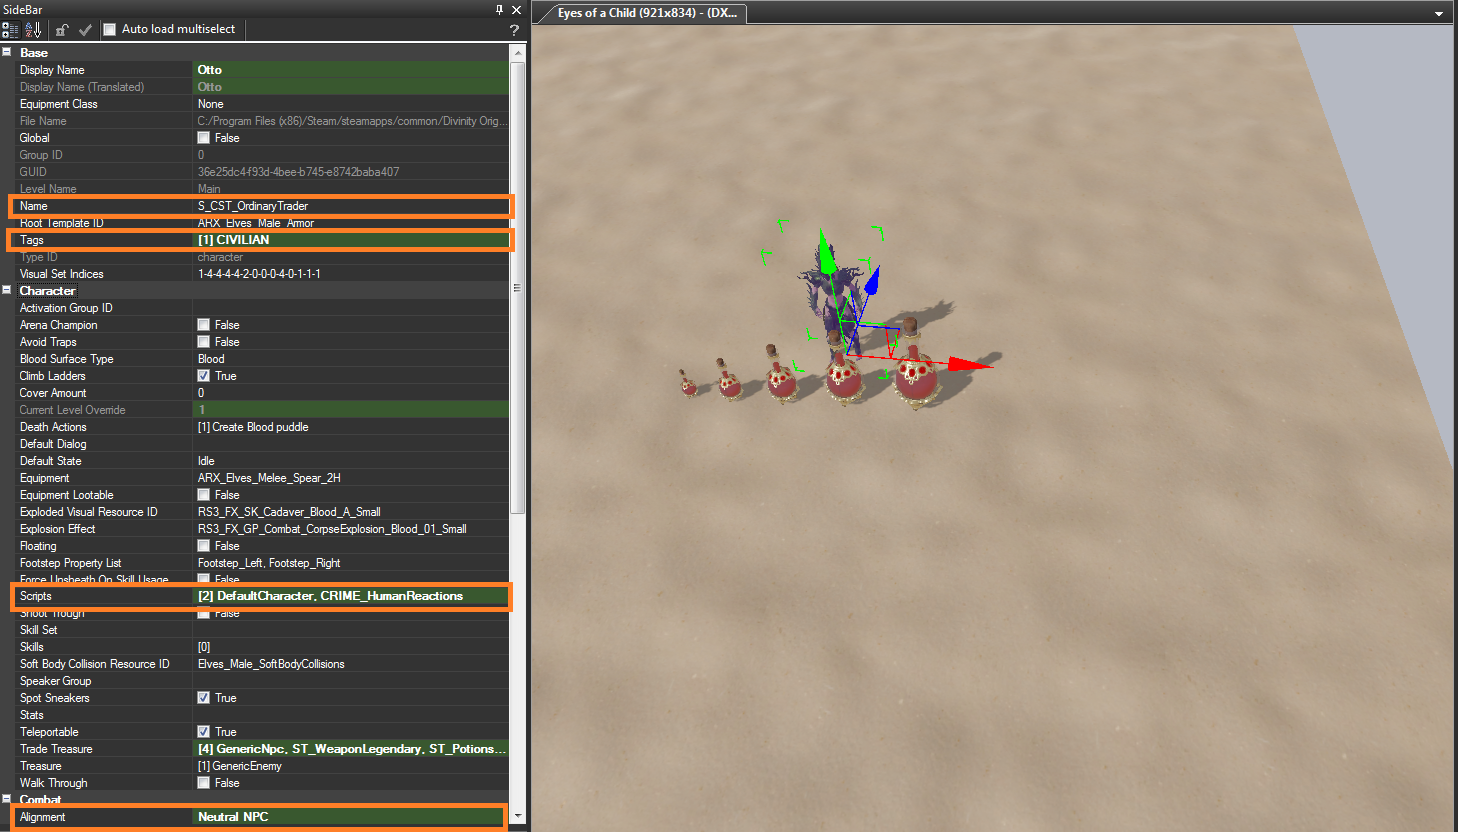Viewport: 1458px width, 832px height.
Task: Edit Cover Amount value field
Action: [351, 393]
